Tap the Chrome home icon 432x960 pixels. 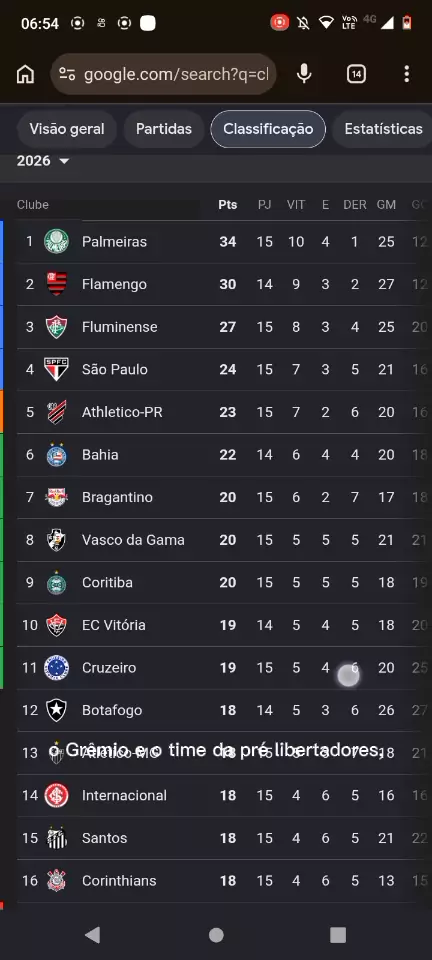25,75
